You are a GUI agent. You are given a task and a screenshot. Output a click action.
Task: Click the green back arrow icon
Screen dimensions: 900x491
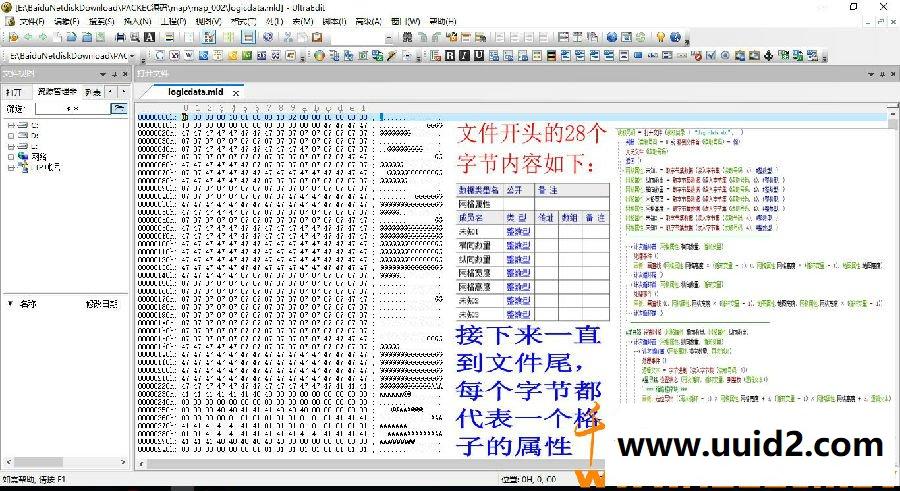point(28,37)
